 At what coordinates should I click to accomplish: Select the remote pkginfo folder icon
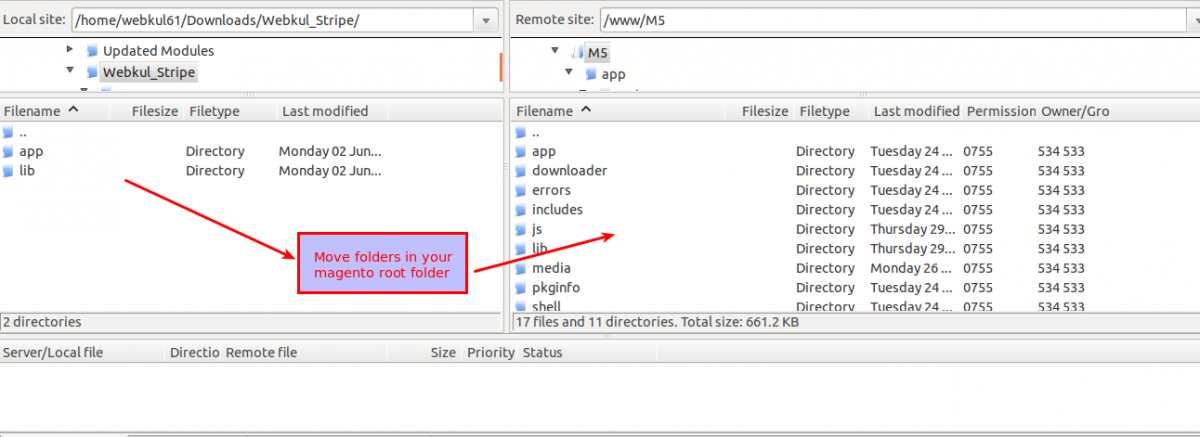(x=520, y=288)
